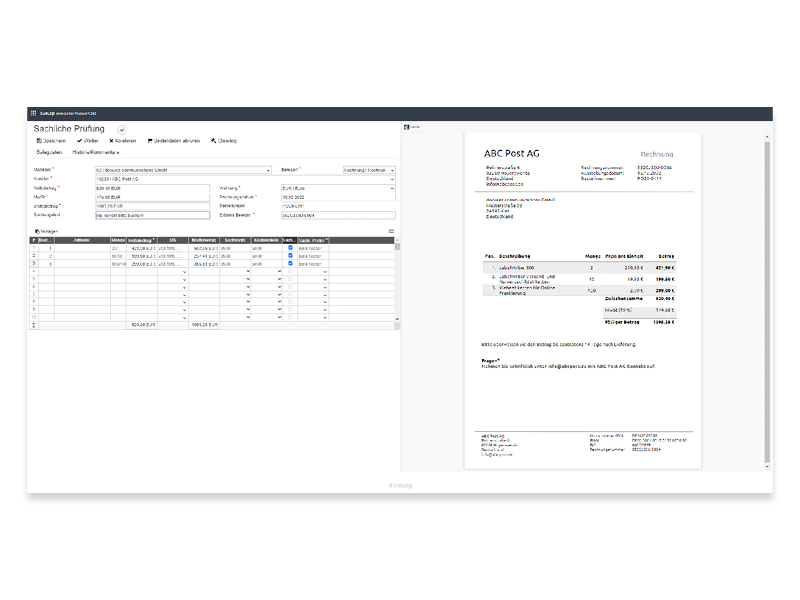Open the Sachl. Prüfer dropdown in row 6
Viewport: 800px width, 600px height.
coord(325,287)
